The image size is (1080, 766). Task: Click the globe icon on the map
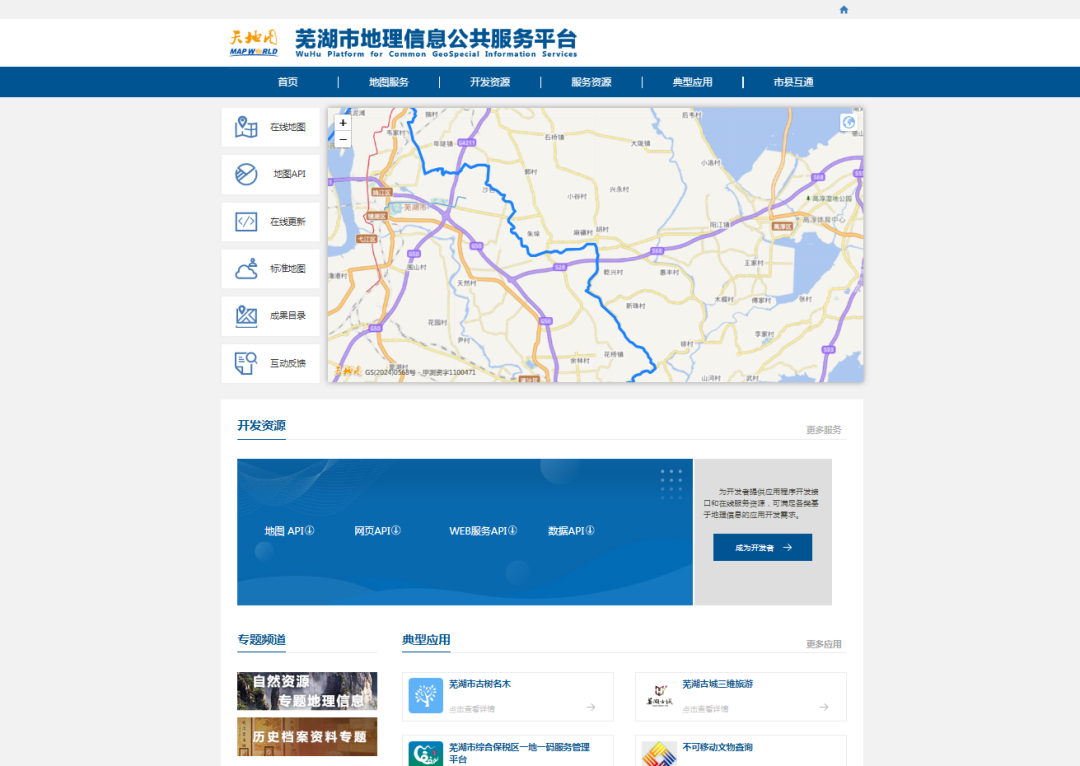[x=849, y=122]
